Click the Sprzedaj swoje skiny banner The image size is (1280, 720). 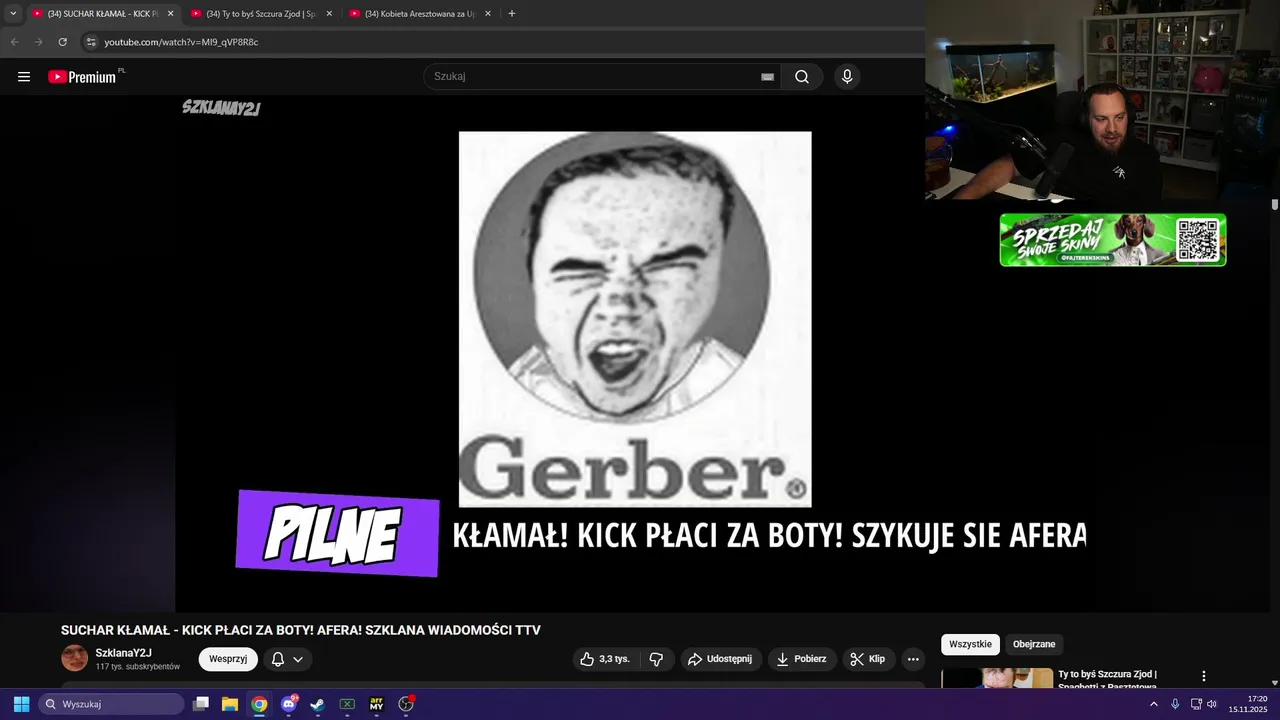pyautogui.click(x=1113, y=240)
